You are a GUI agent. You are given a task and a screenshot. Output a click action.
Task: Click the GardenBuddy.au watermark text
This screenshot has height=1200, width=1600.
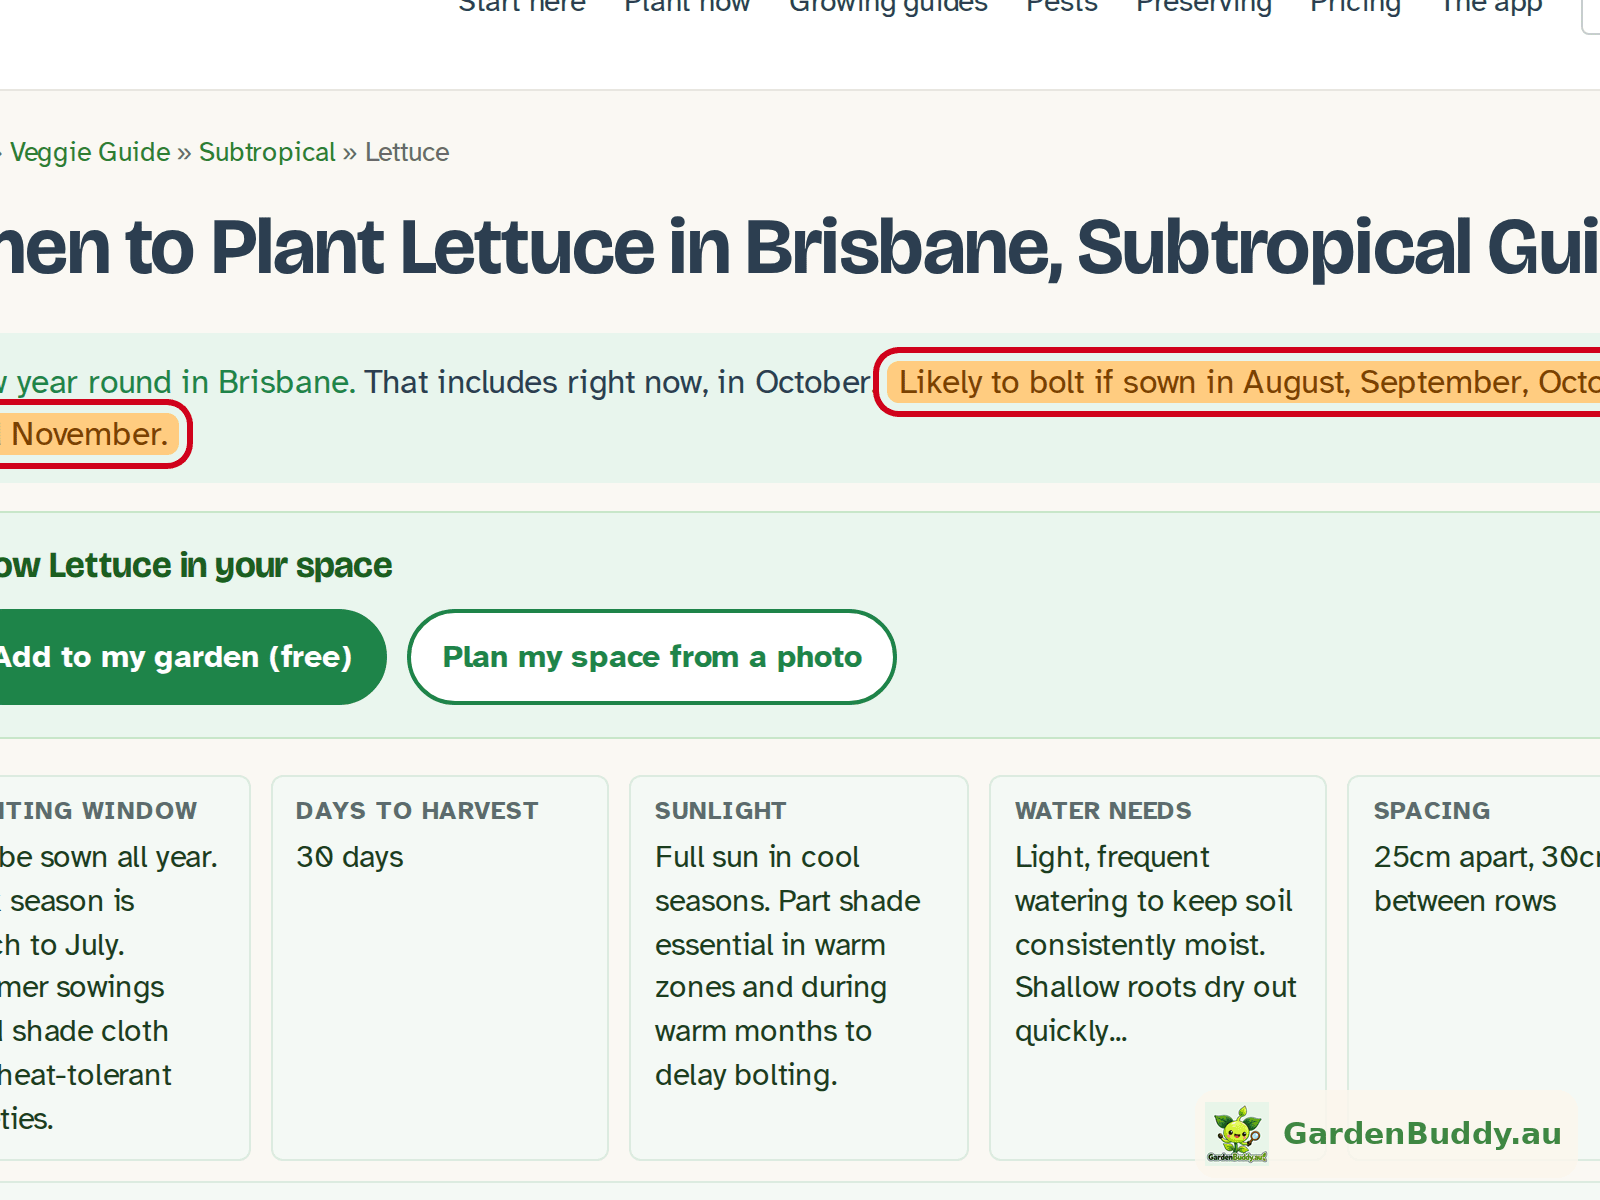[x=1422, y=1133]
